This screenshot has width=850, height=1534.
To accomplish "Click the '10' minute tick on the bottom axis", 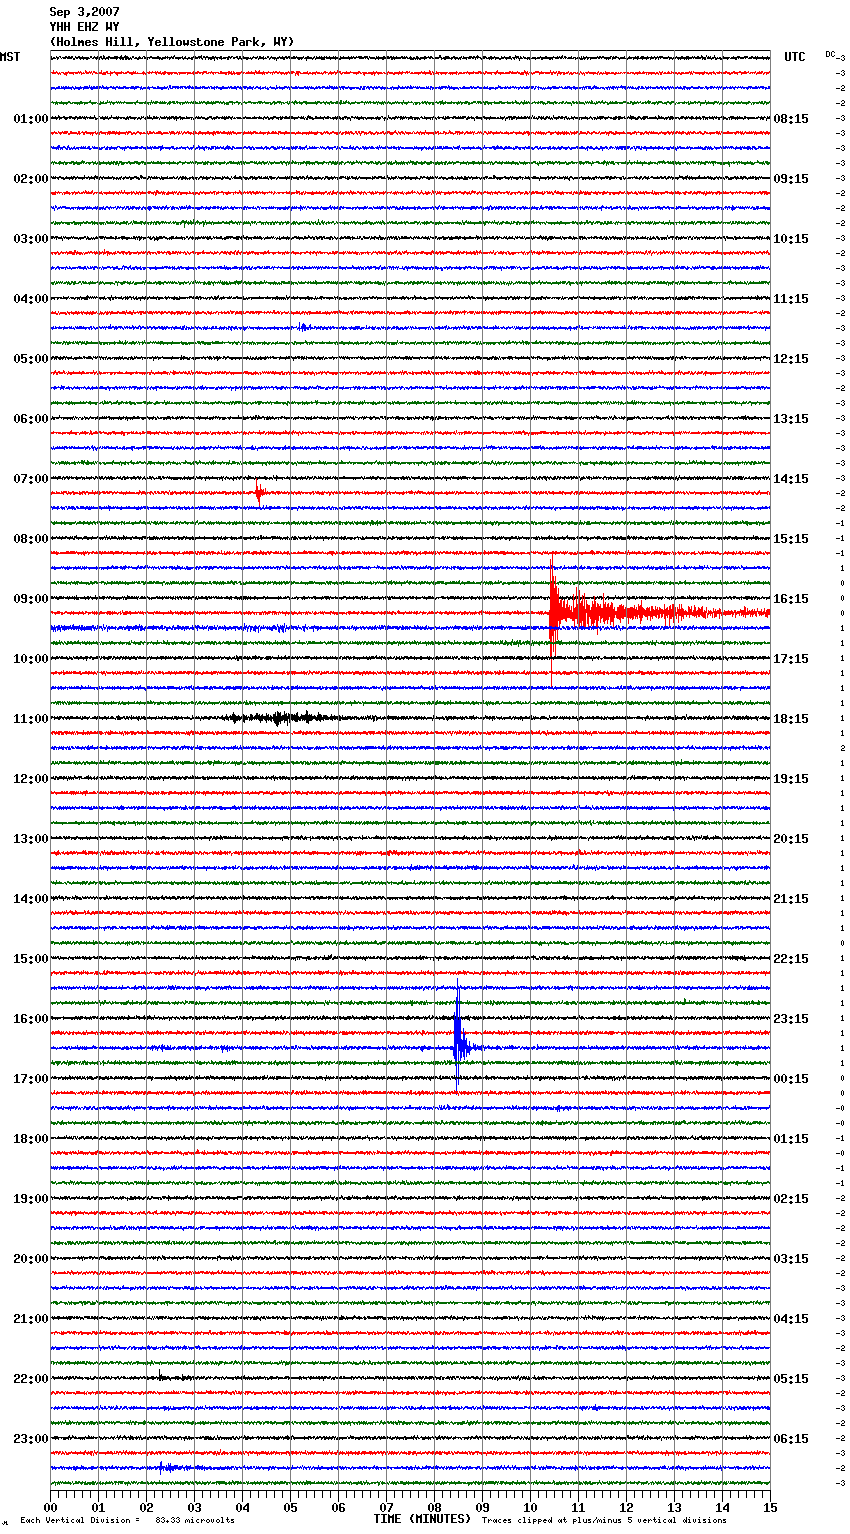I will click(530, 1507).
